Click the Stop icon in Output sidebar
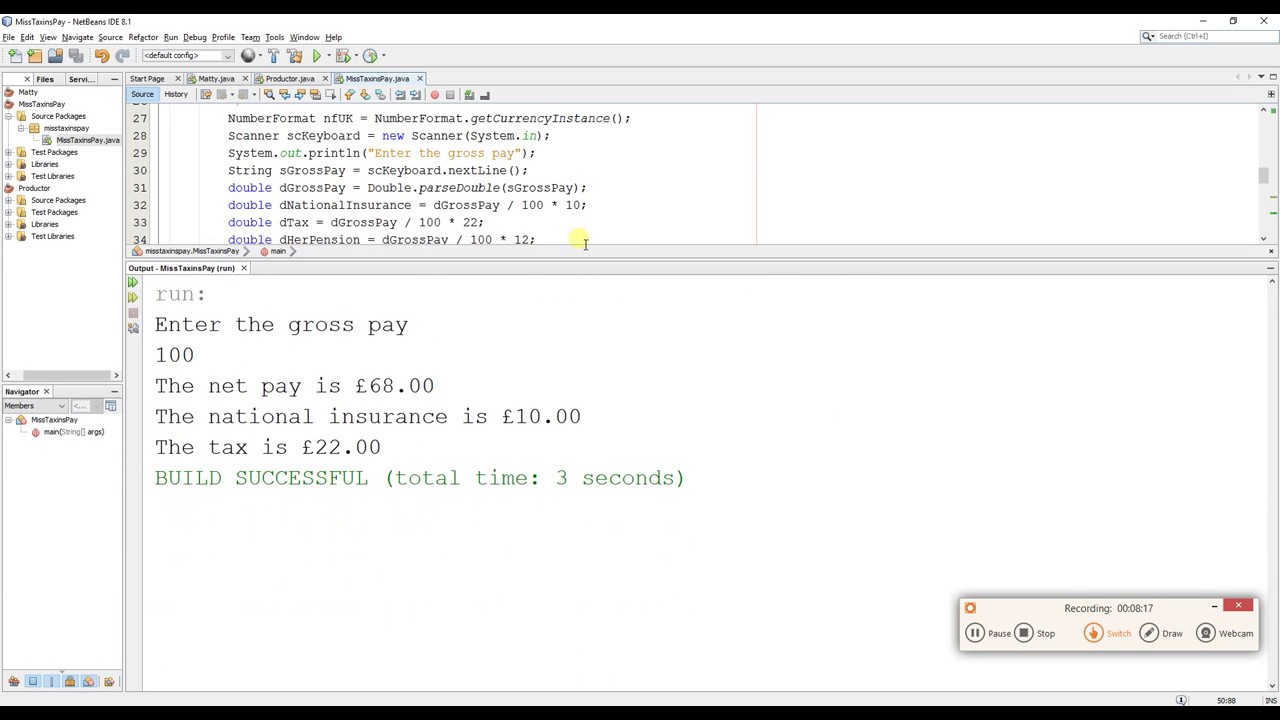Viewport: 1280px width, 720px height. click(x=133, y=313)
